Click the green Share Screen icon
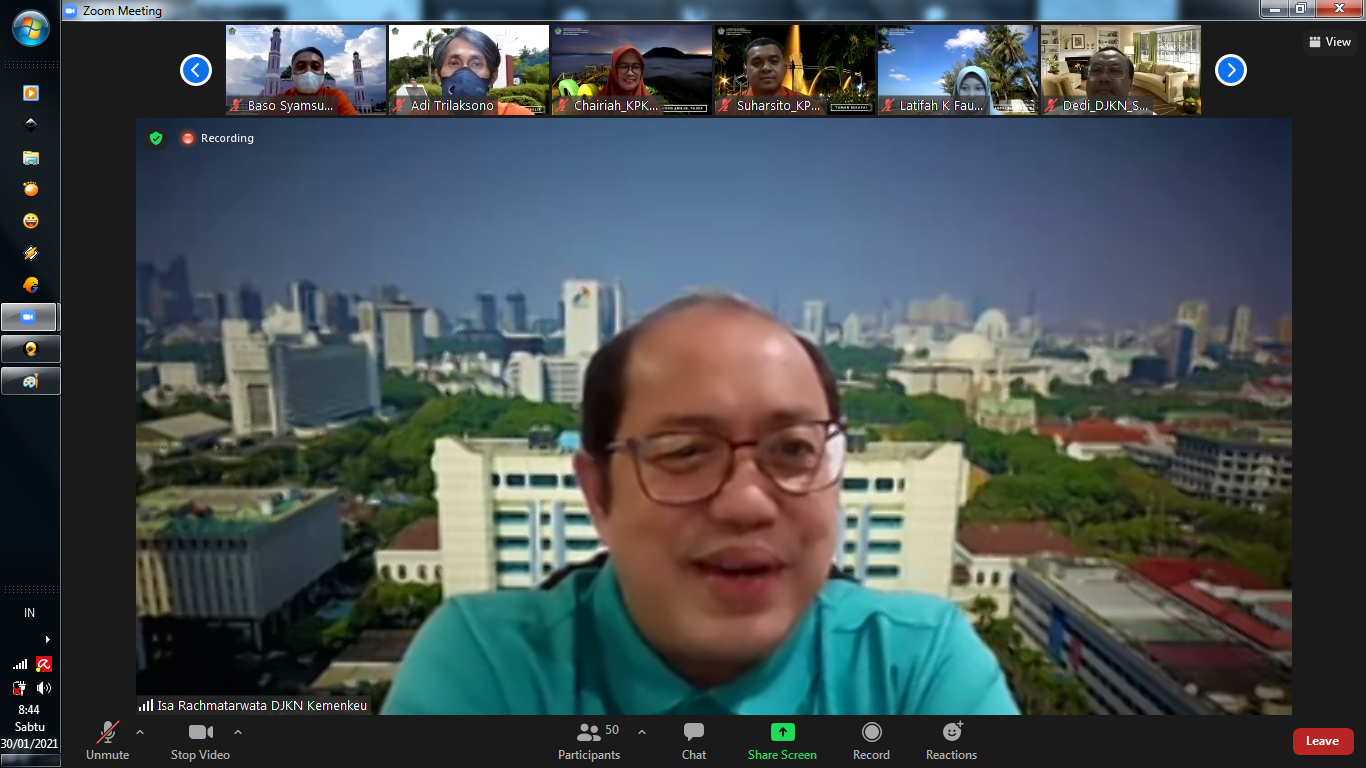This screenshot has height=768, width=1366. pos(782,732)
